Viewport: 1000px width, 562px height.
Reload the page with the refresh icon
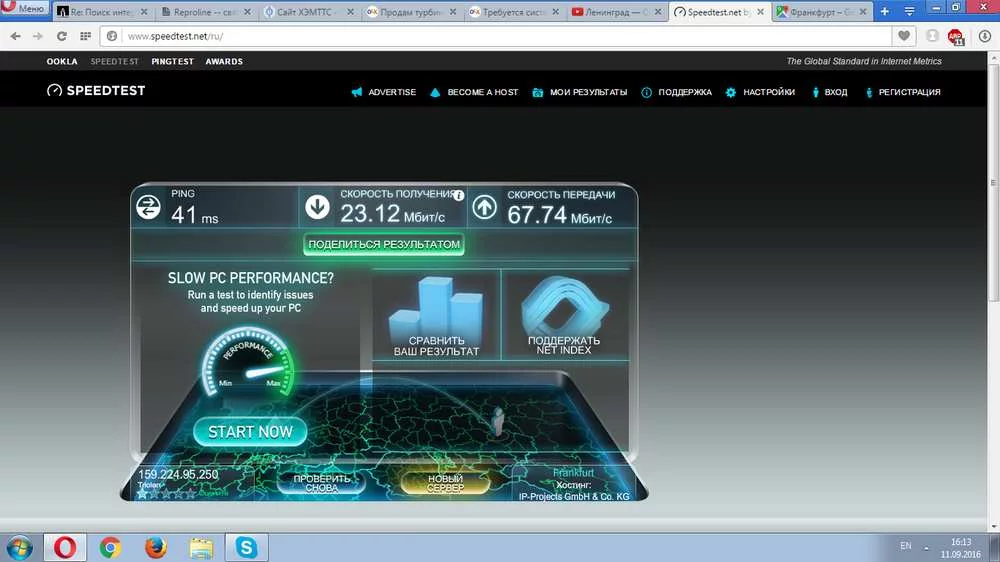click(x=61, y=36)
